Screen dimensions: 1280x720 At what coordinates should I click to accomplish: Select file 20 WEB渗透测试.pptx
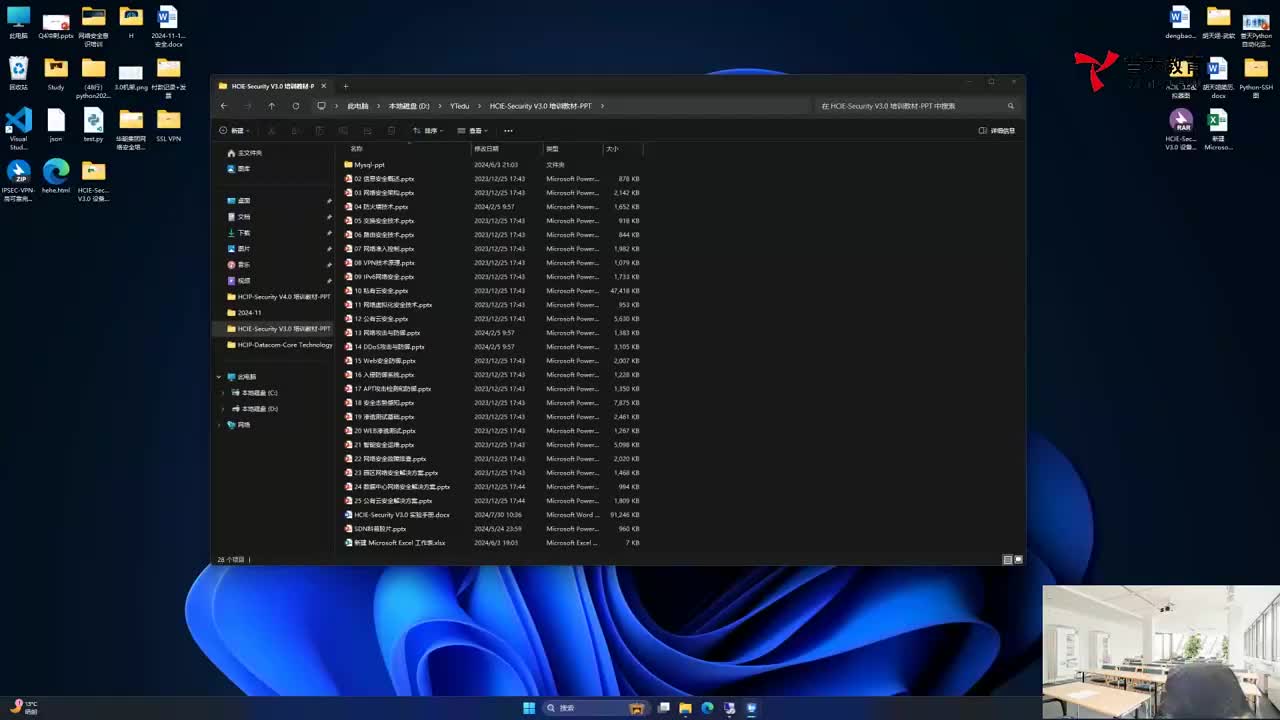click(380, 431)
